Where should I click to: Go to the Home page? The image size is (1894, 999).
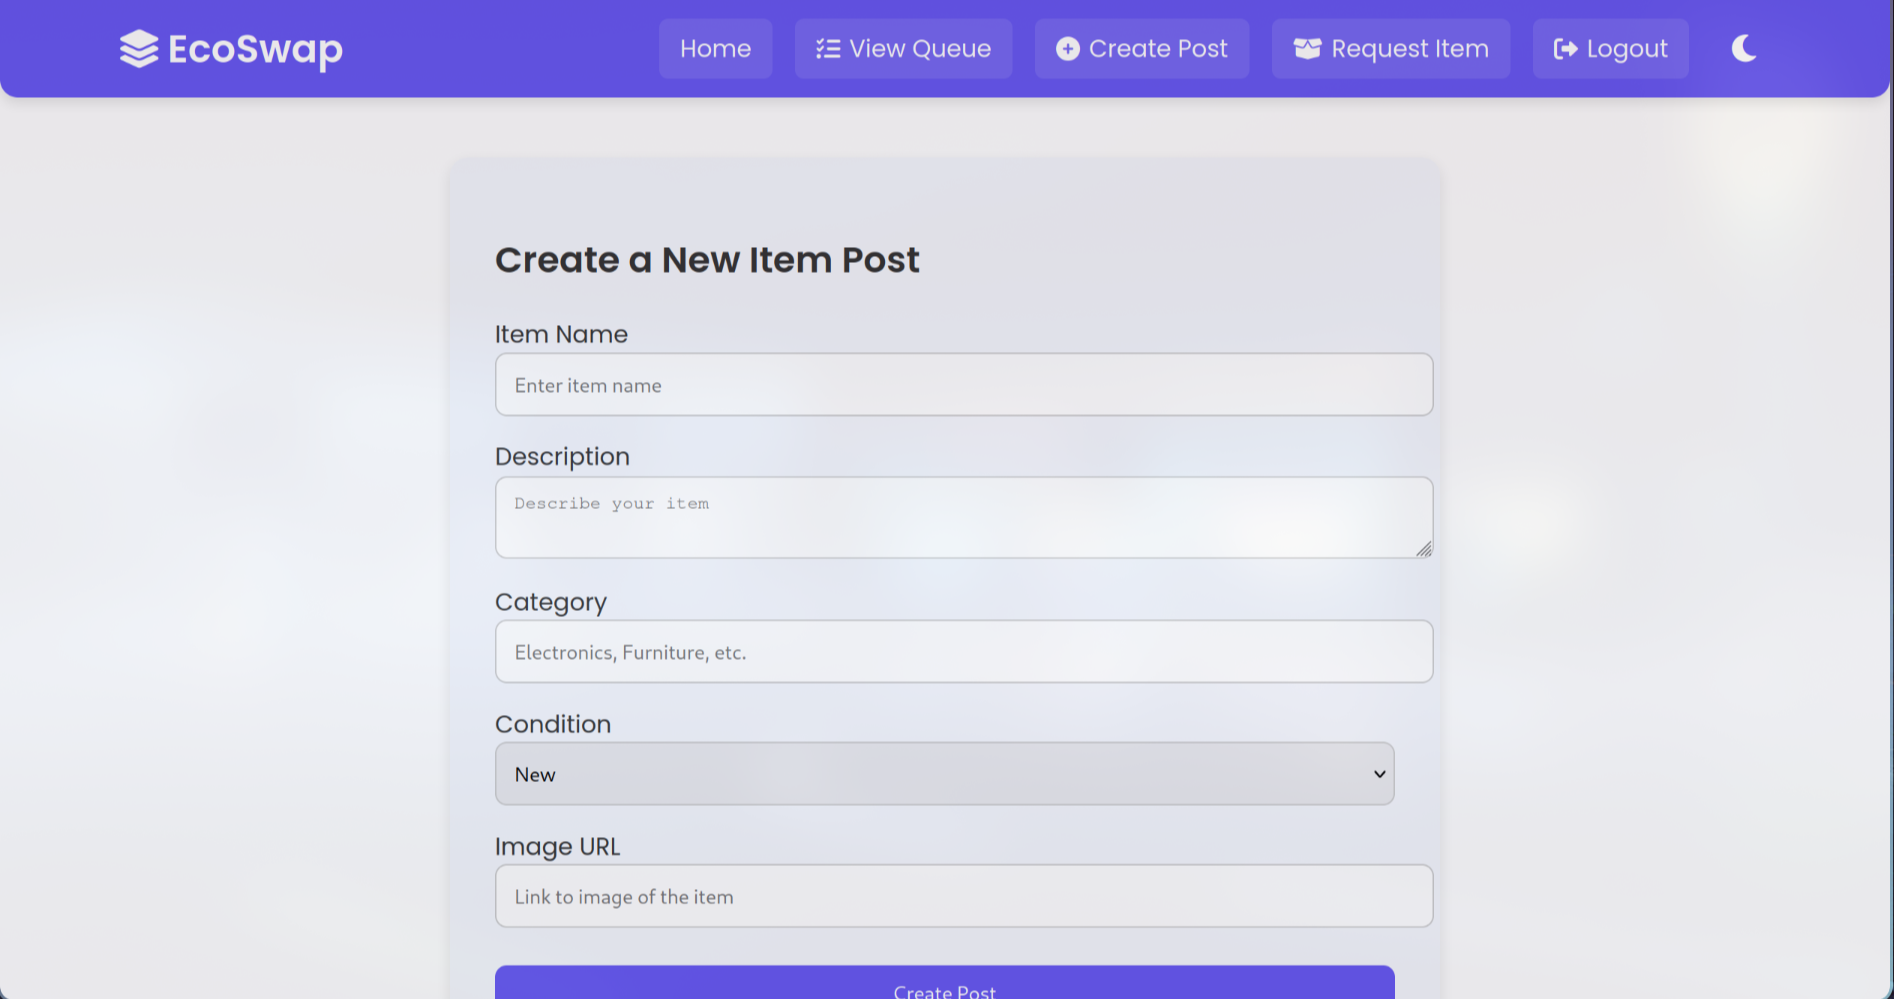715,49
